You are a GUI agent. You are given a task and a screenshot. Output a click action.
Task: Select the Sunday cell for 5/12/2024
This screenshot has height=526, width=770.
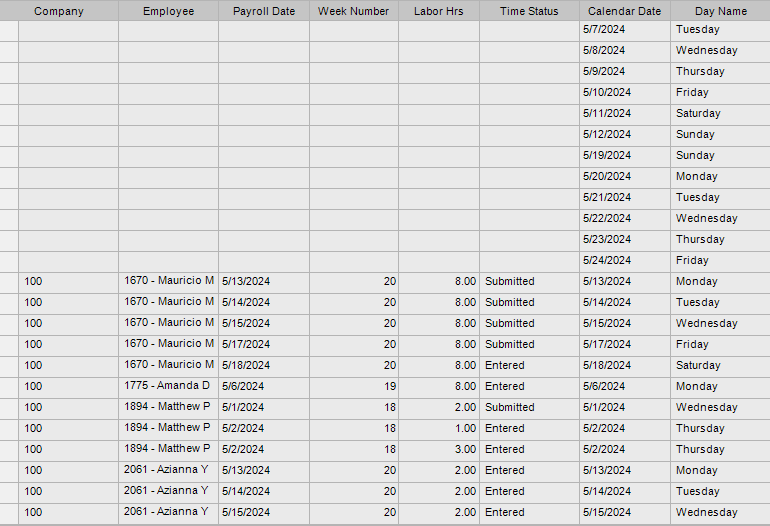pyautogui.click(x=720, y=135)
